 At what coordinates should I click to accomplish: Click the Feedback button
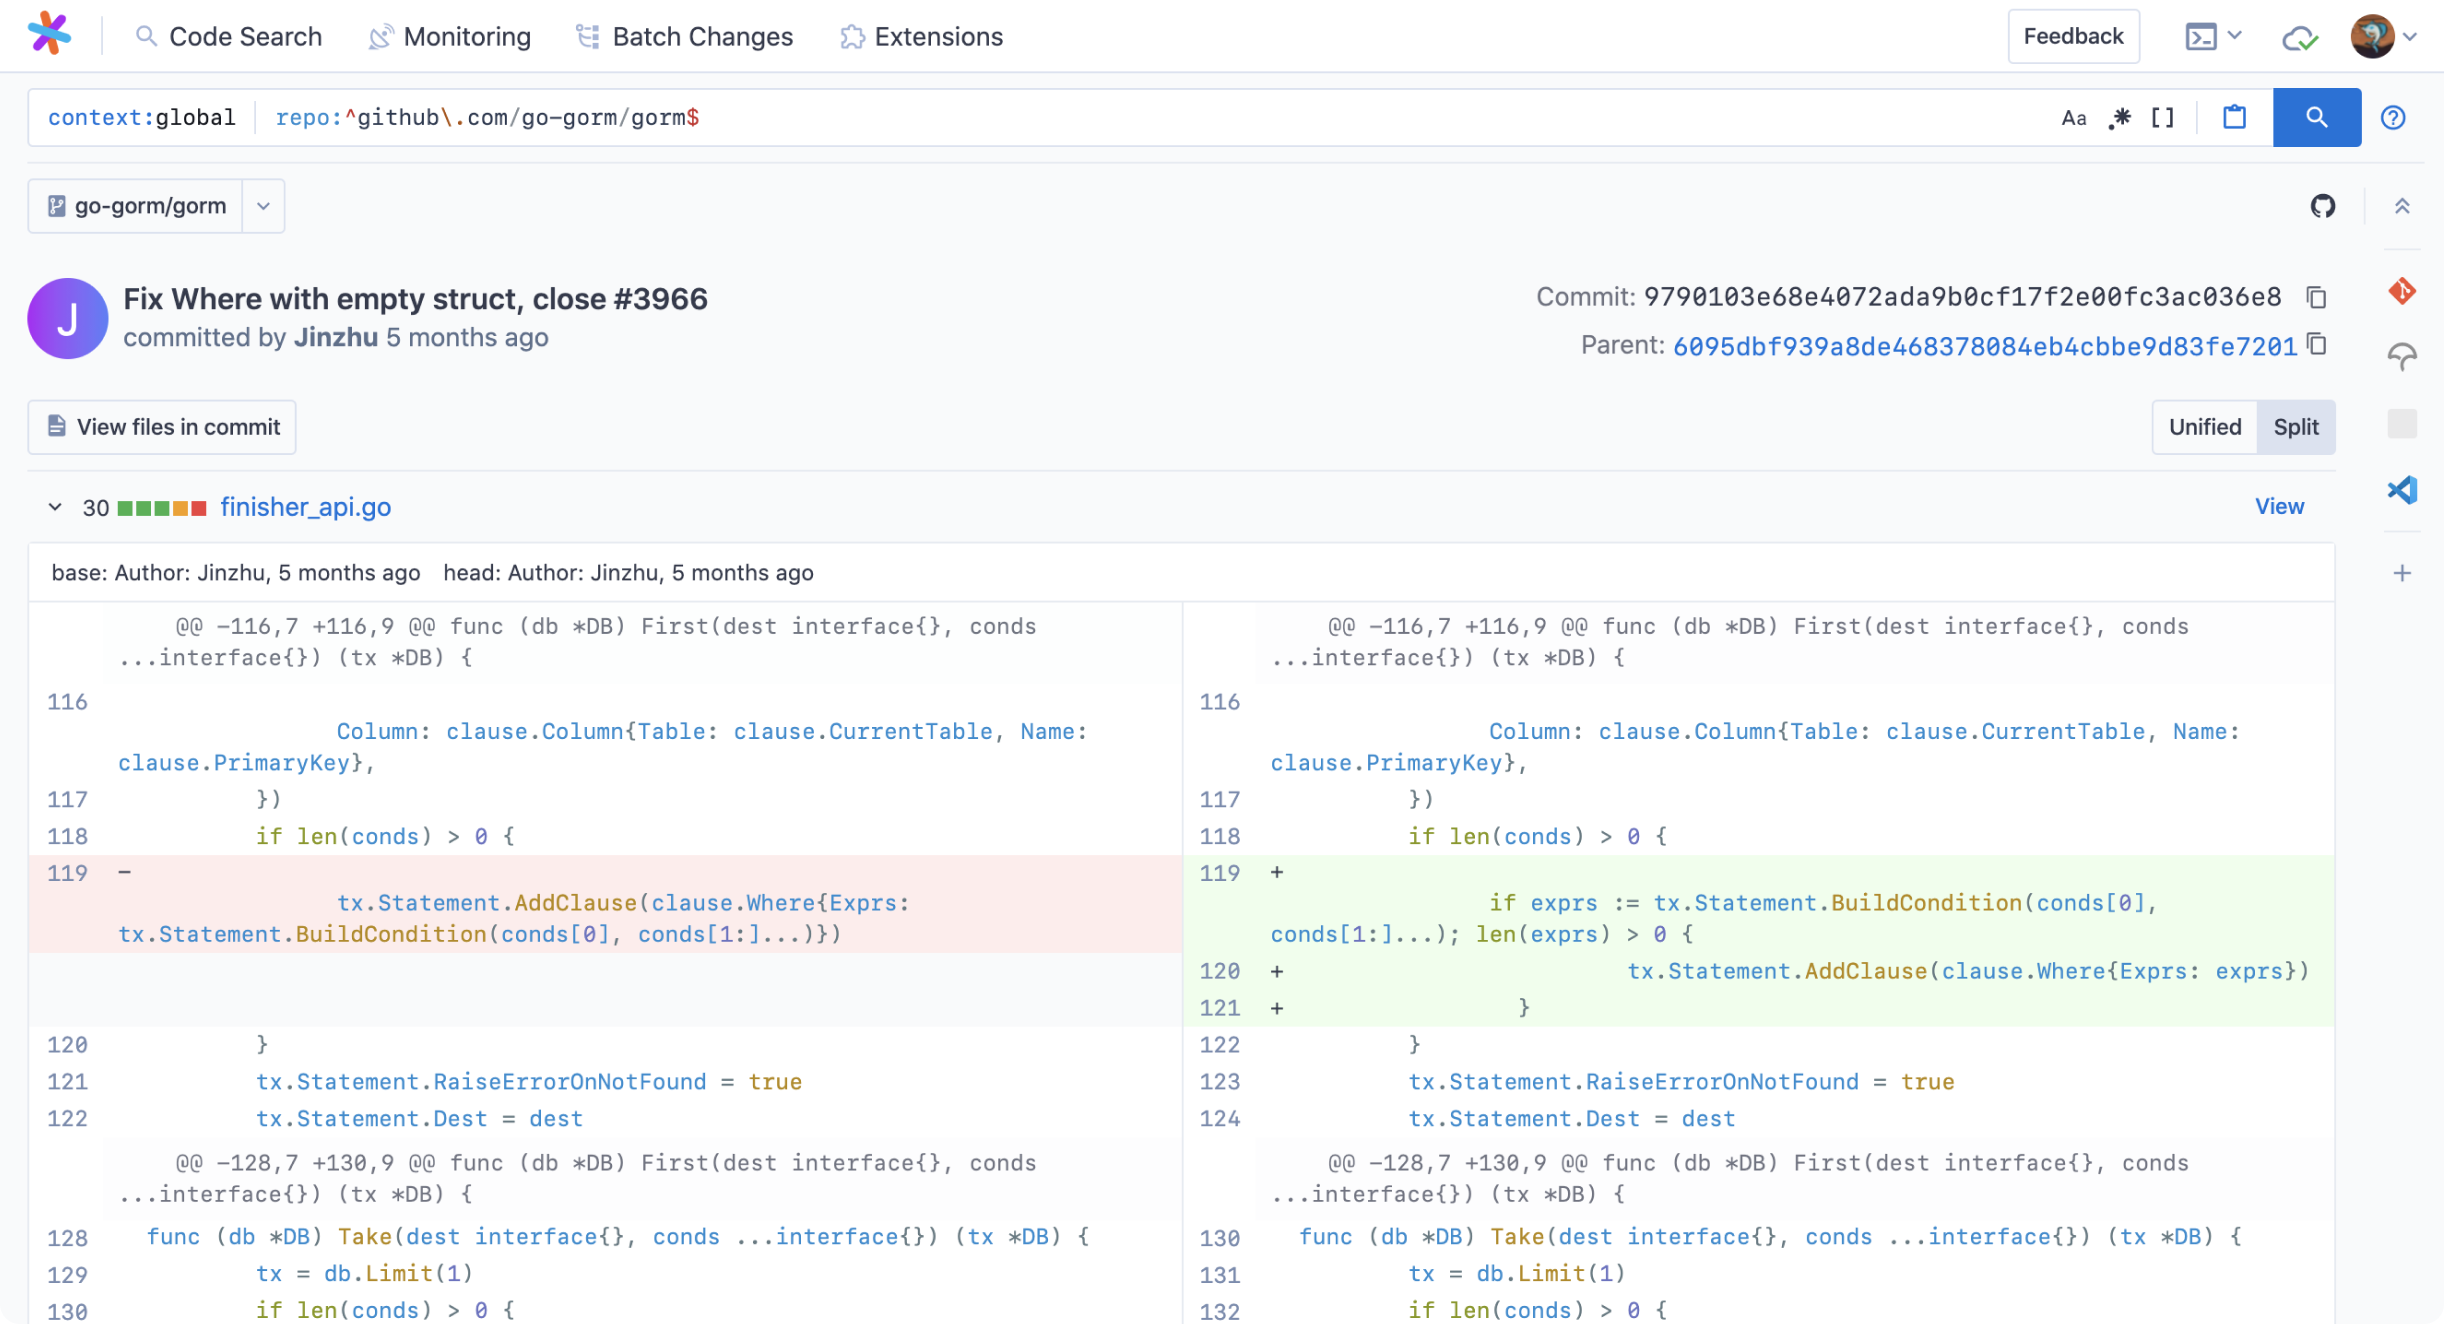[x=2073, y=37]
